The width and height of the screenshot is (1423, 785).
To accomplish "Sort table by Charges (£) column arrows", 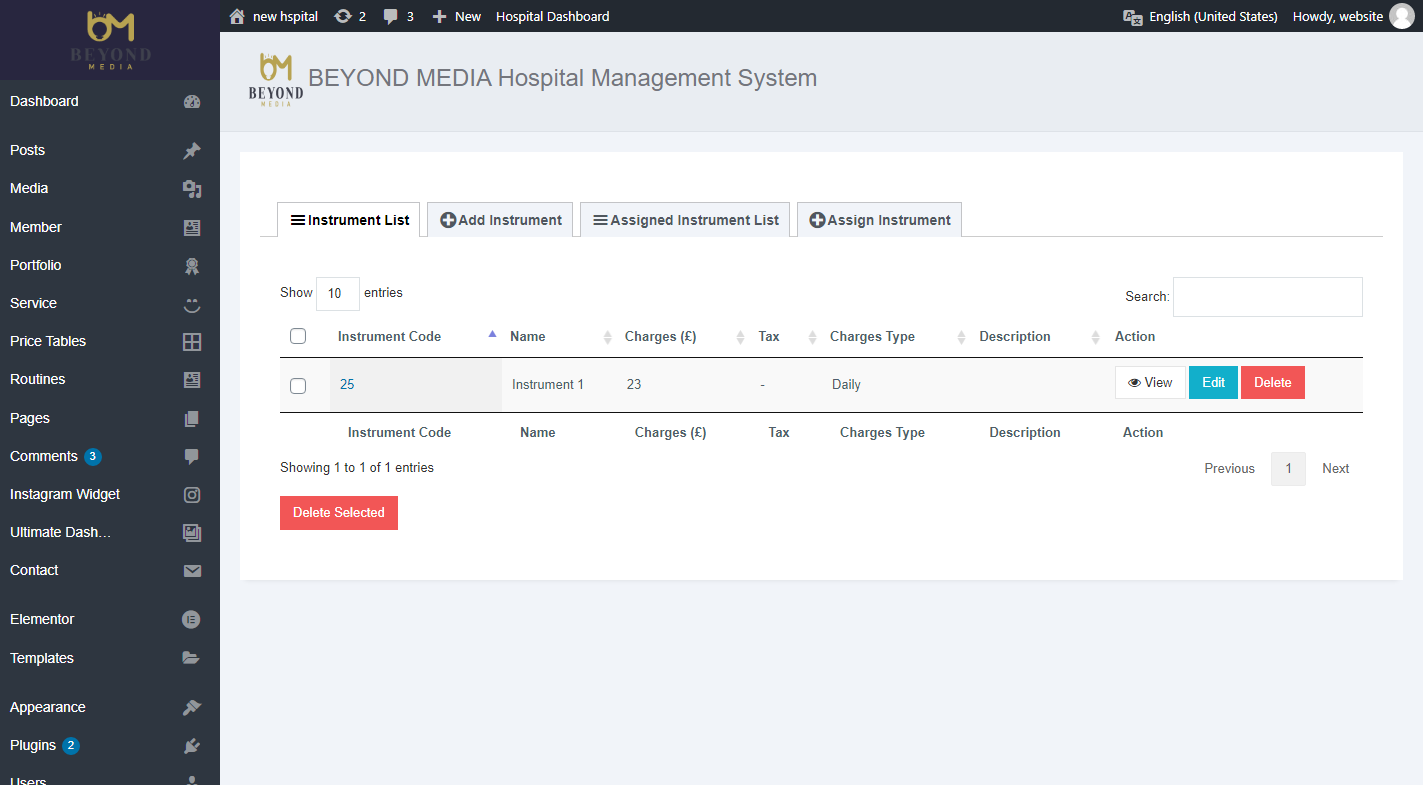I will (x=740, y=337).
